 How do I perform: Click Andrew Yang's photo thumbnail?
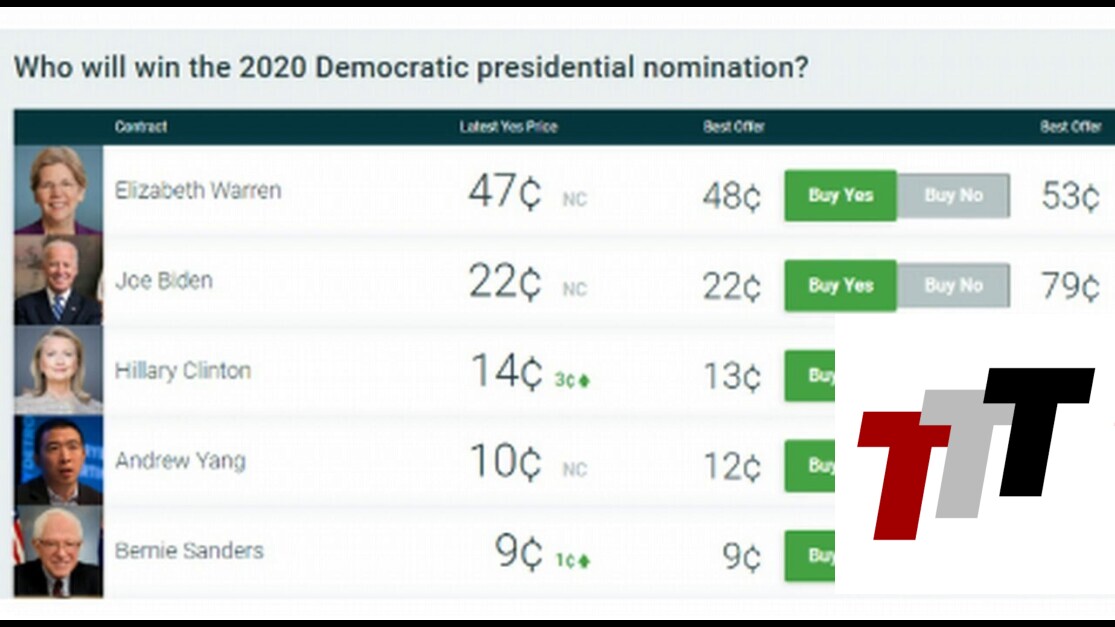pyautogui.click(x=58, y=460)
